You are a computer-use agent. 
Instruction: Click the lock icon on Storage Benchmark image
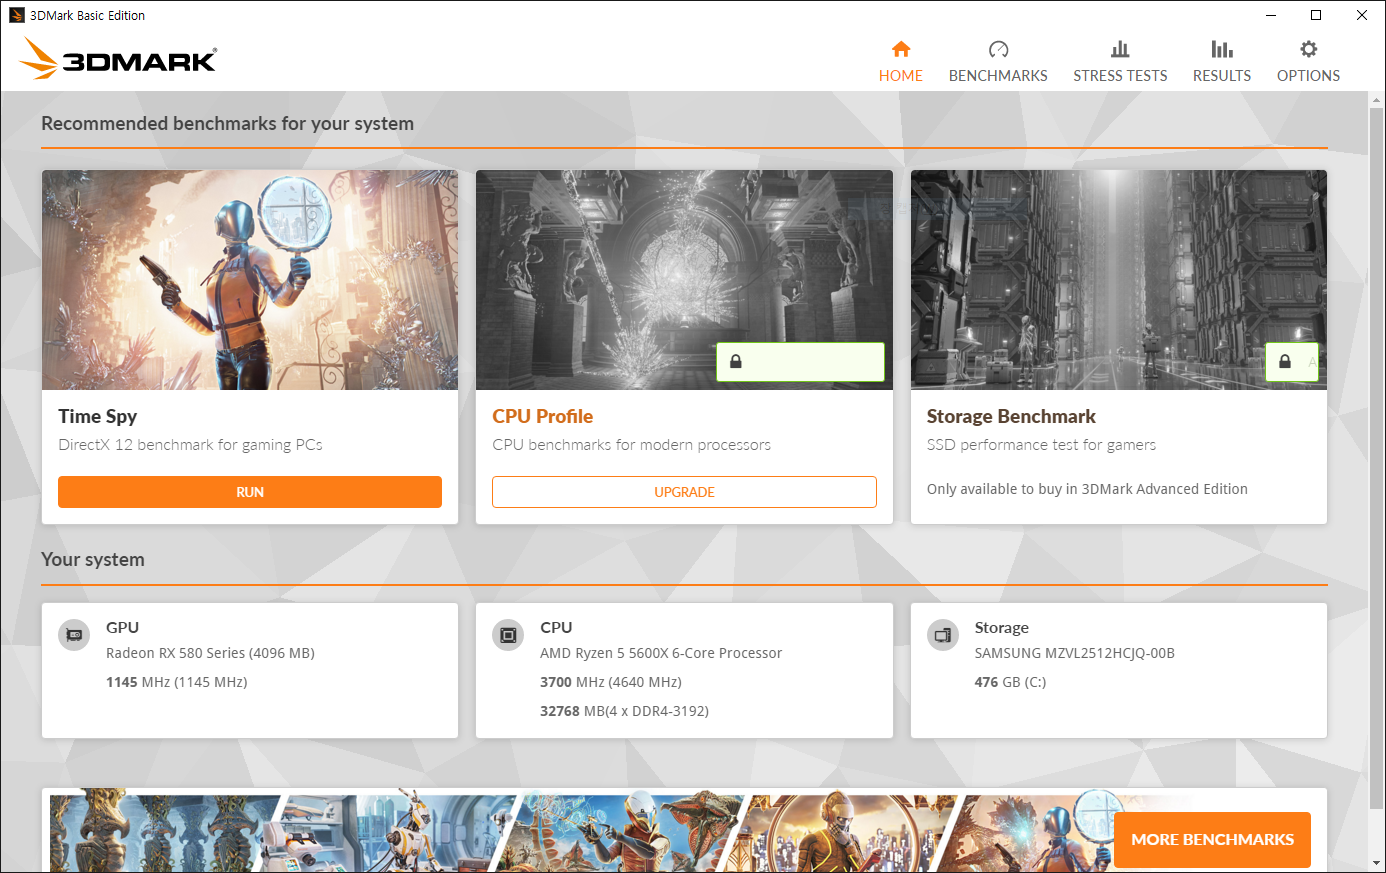(x=1285, y=362)
